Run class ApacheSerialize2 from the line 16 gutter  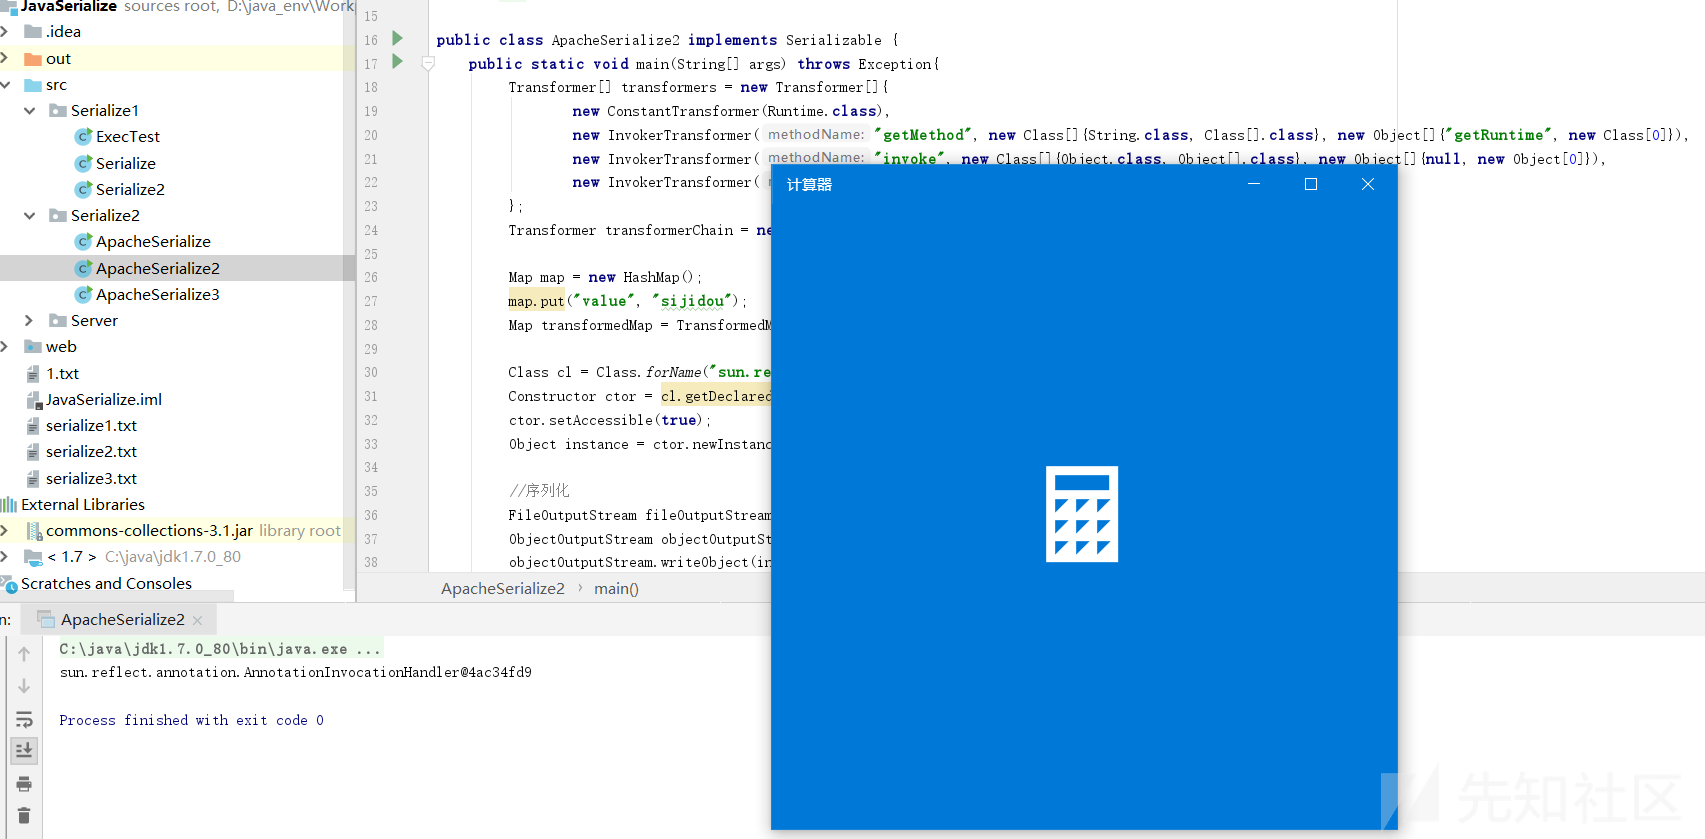397,39
